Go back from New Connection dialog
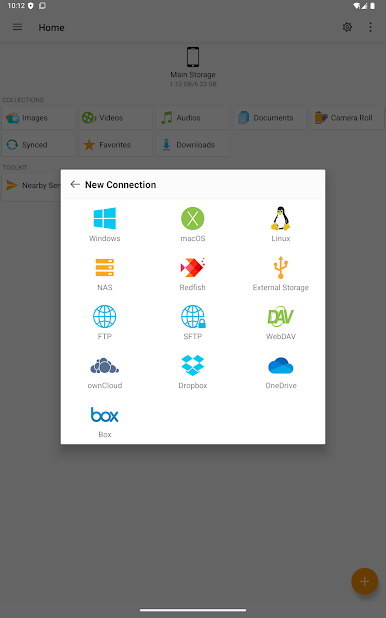The width and height of the screenshot is (386, 618). click(75, 184)
